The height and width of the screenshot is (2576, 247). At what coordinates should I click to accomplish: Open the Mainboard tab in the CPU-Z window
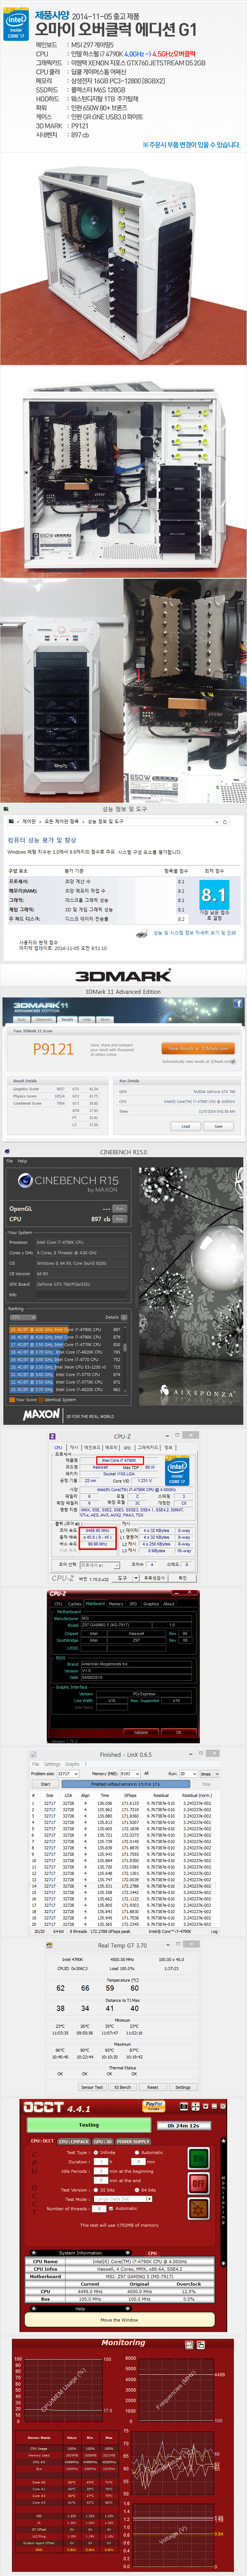(x=95, y=1603)
